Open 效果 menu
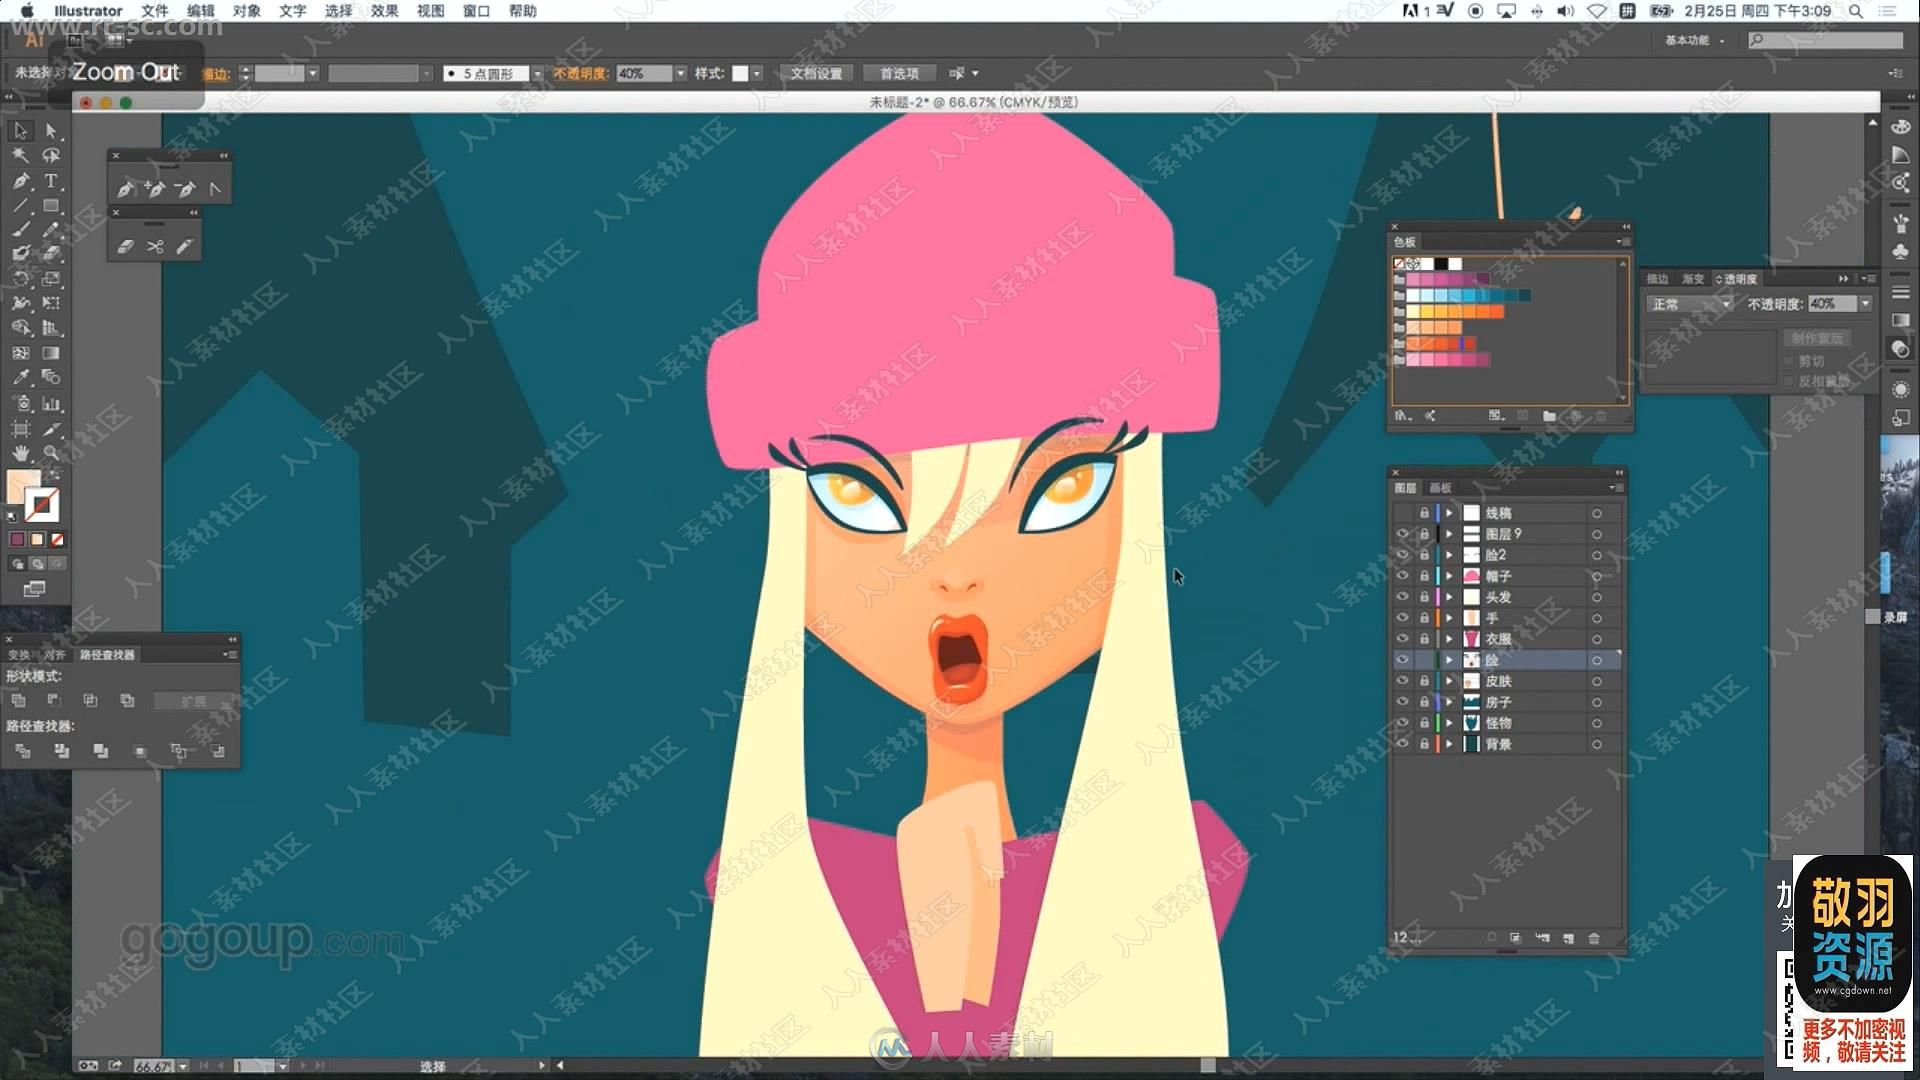 click(384, 11)
